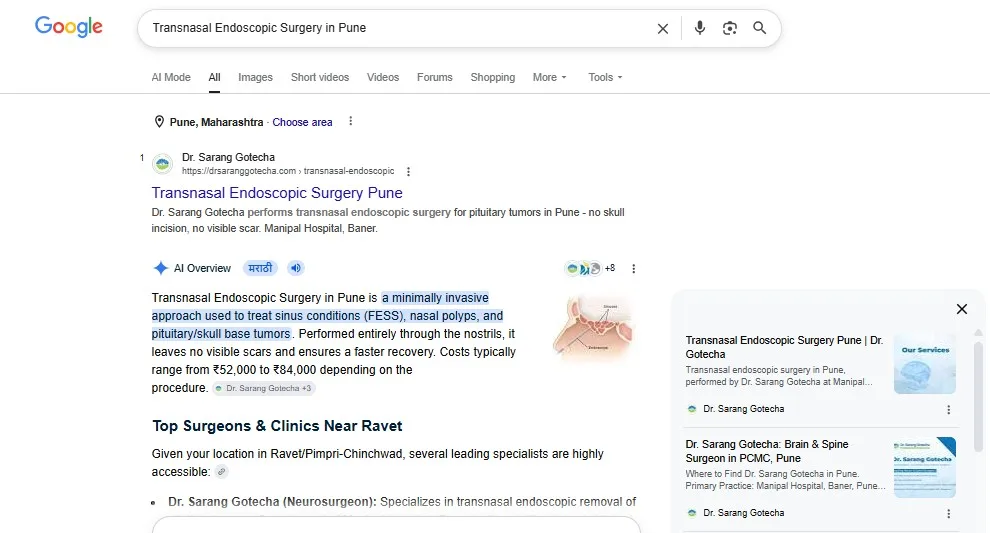Open 'Dr. Sarang Gotecha: Brain & Spine Surgeon' source

click(x=767, y=451)
